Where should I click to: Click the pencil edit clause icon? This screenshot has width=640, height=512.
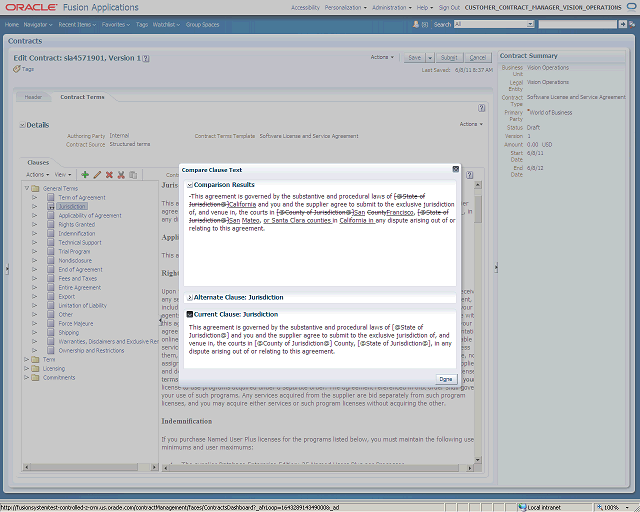(97, 175)
